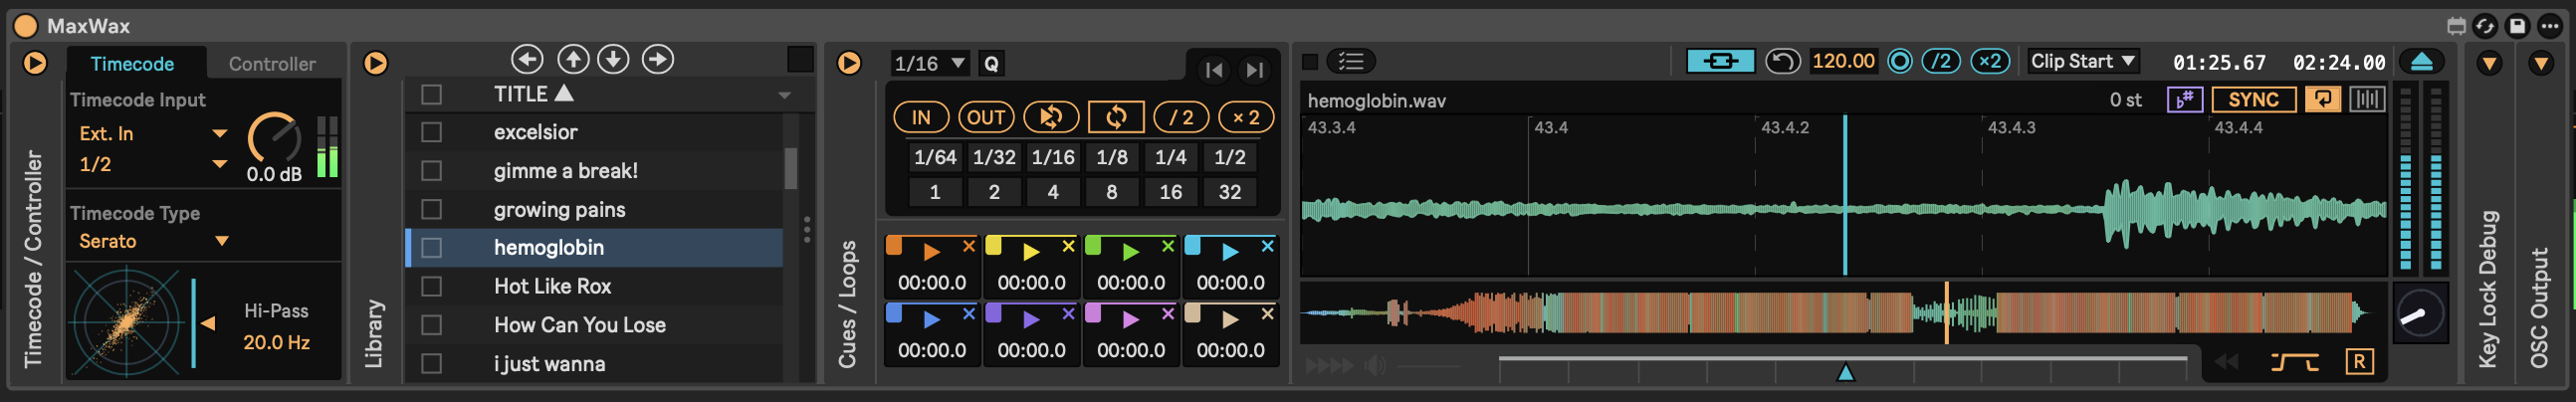The height and width of the screenshot is (402, 2576).
Task: Set the loop OUT point
Action: pyautogui.click(x=986, y=117)
